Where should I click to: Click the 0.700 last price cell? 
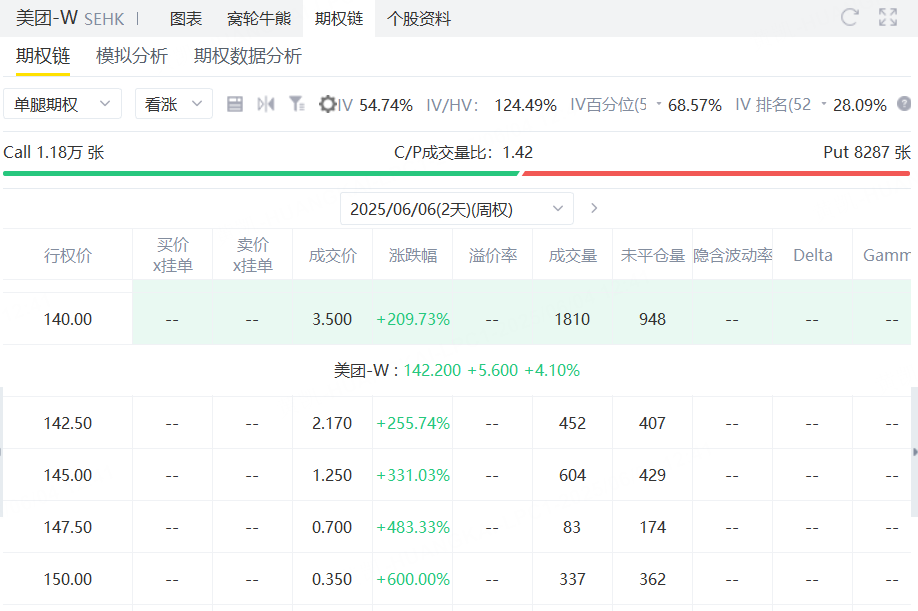click(332, 527)
